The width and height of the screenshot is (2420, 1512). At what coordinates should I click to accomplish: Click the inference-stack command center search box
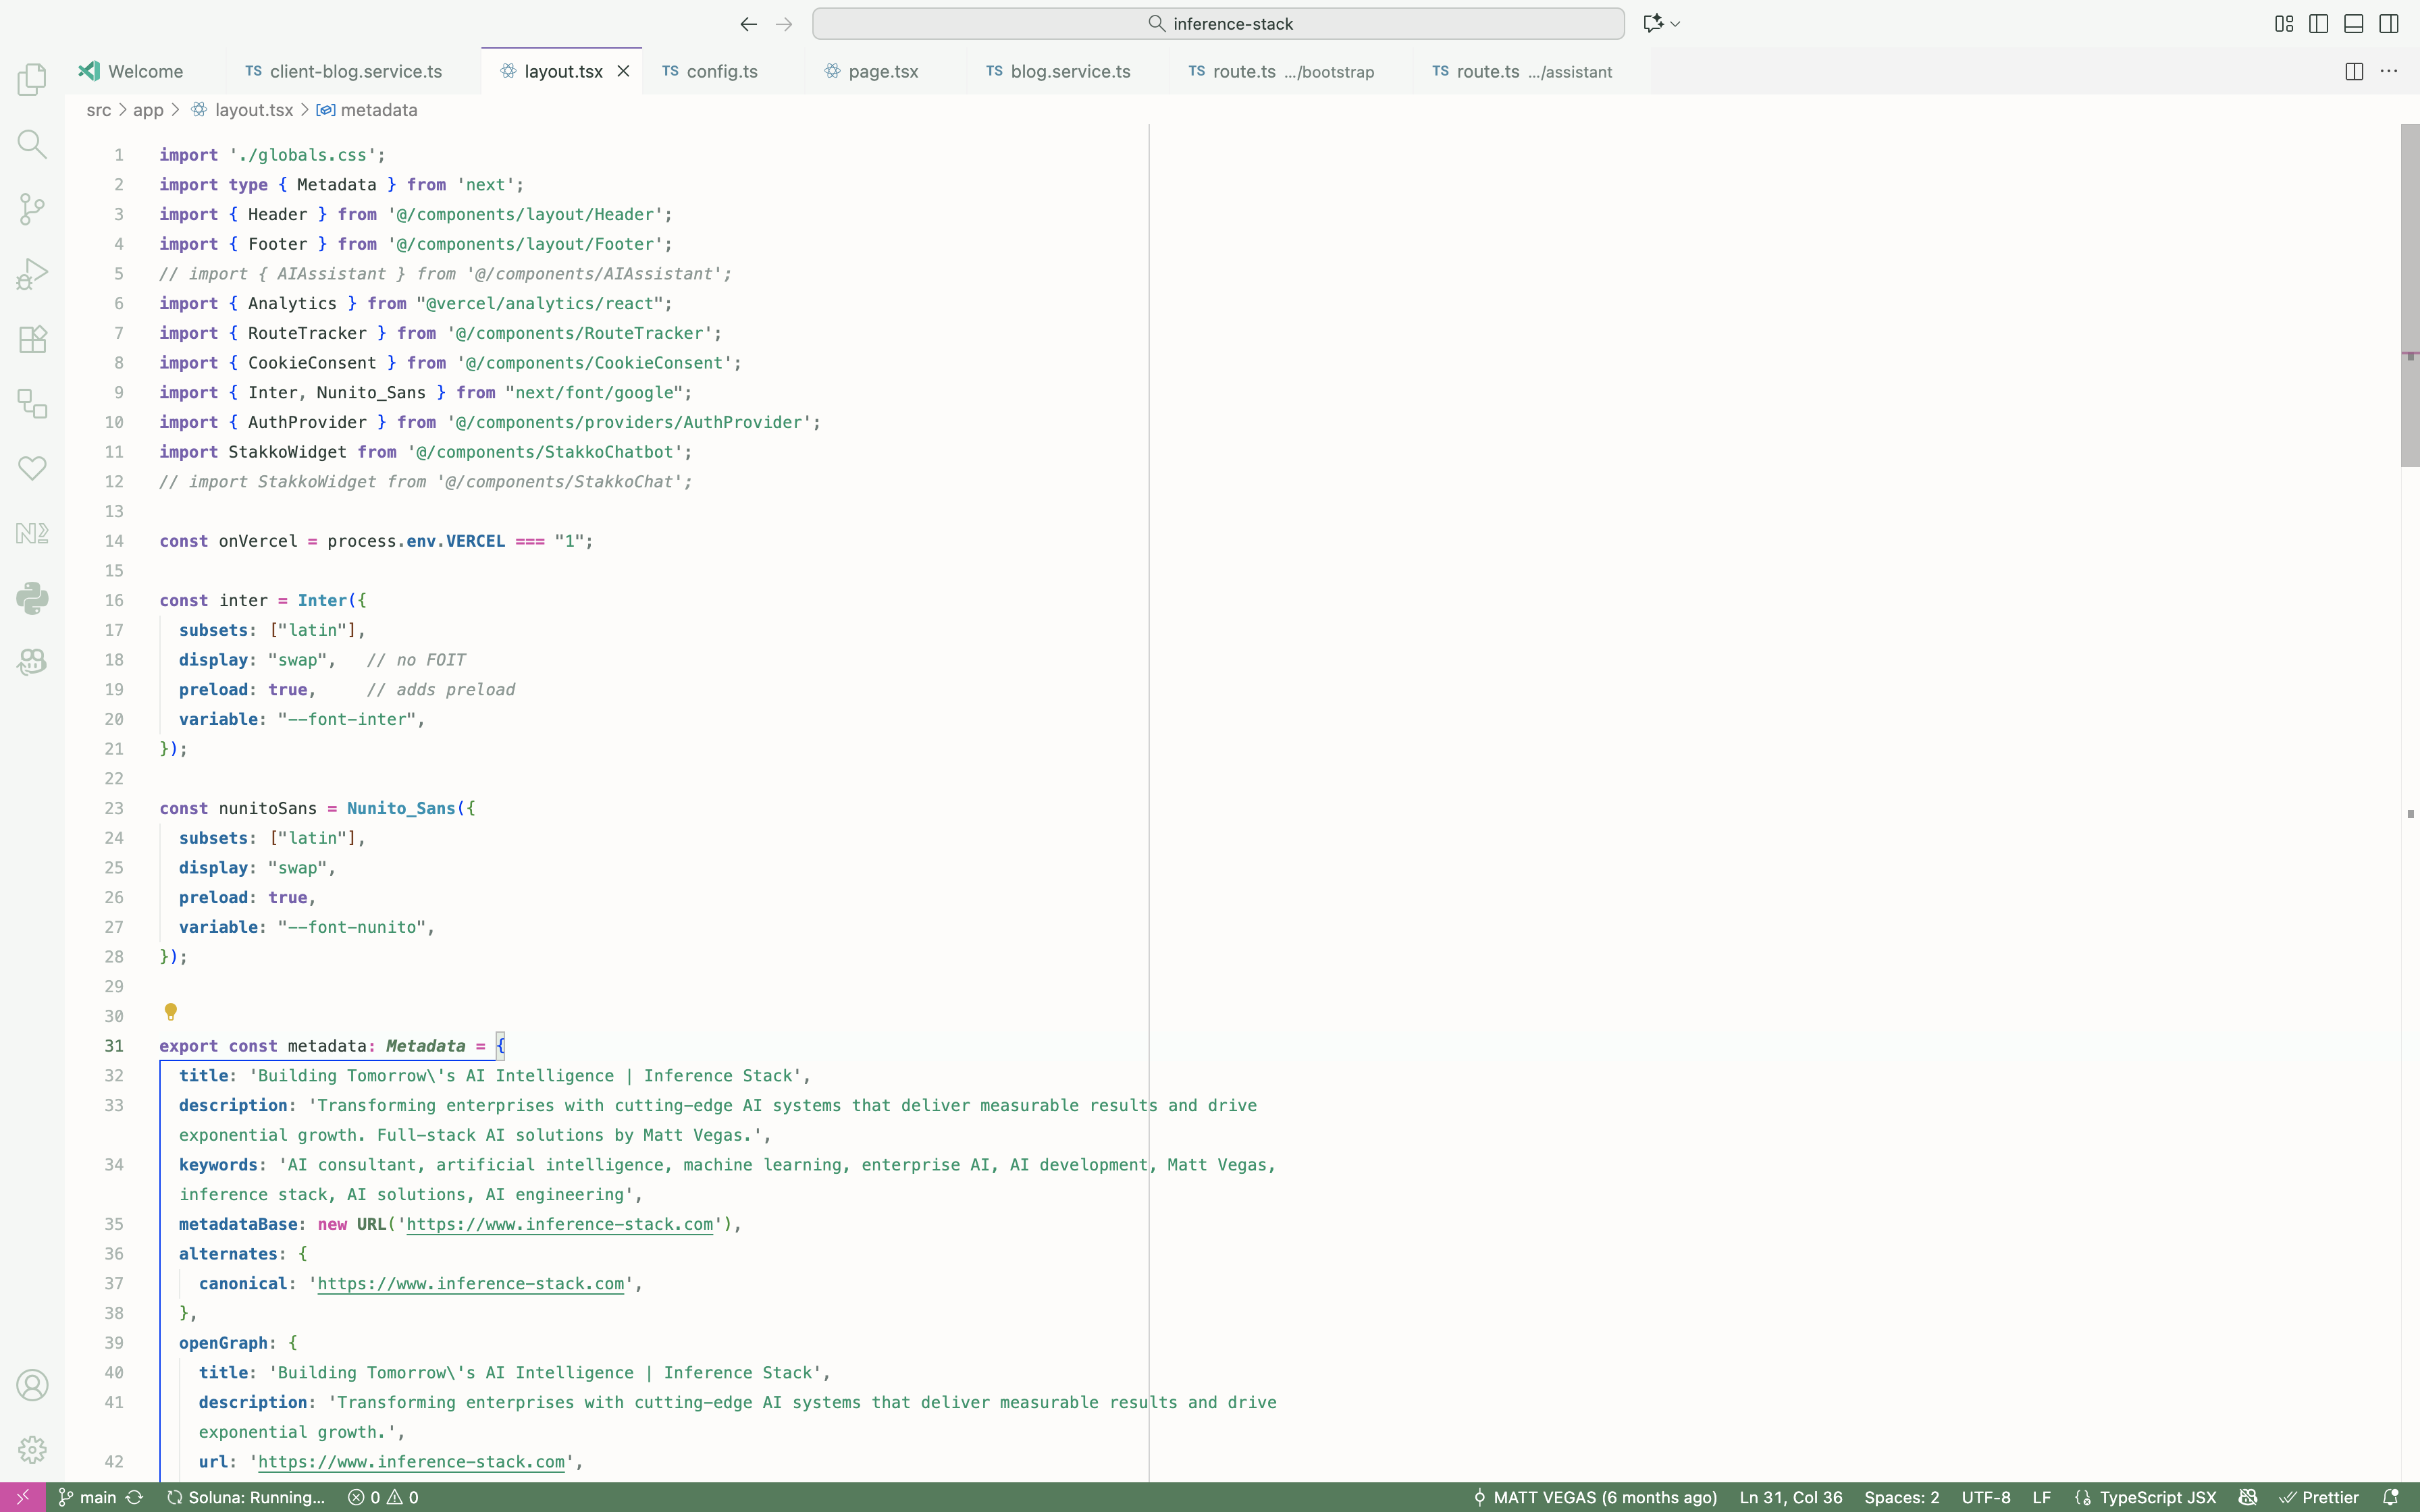(1218, 23)
